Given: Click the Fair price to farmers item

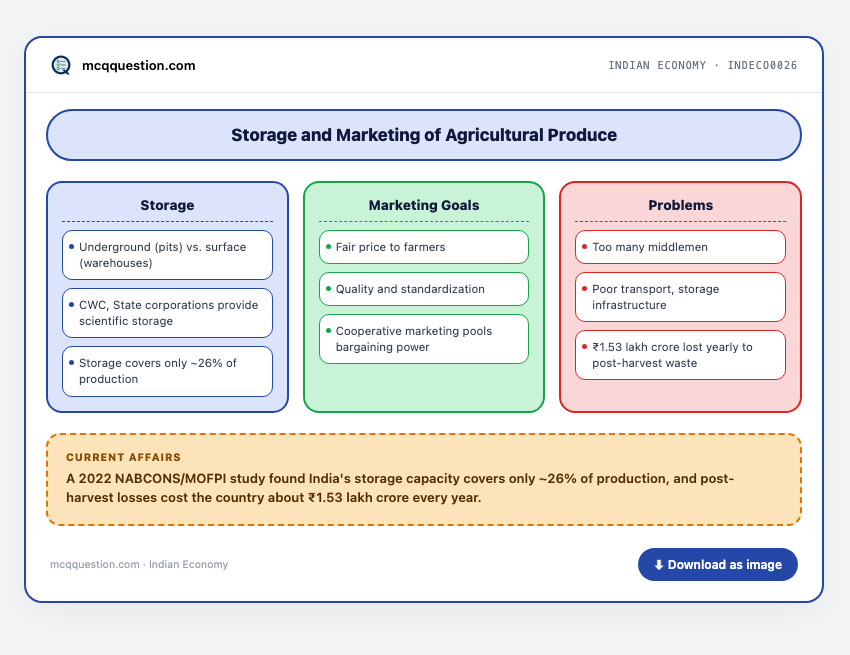Looking at the screenshot, I should click(x=424, y=247).
